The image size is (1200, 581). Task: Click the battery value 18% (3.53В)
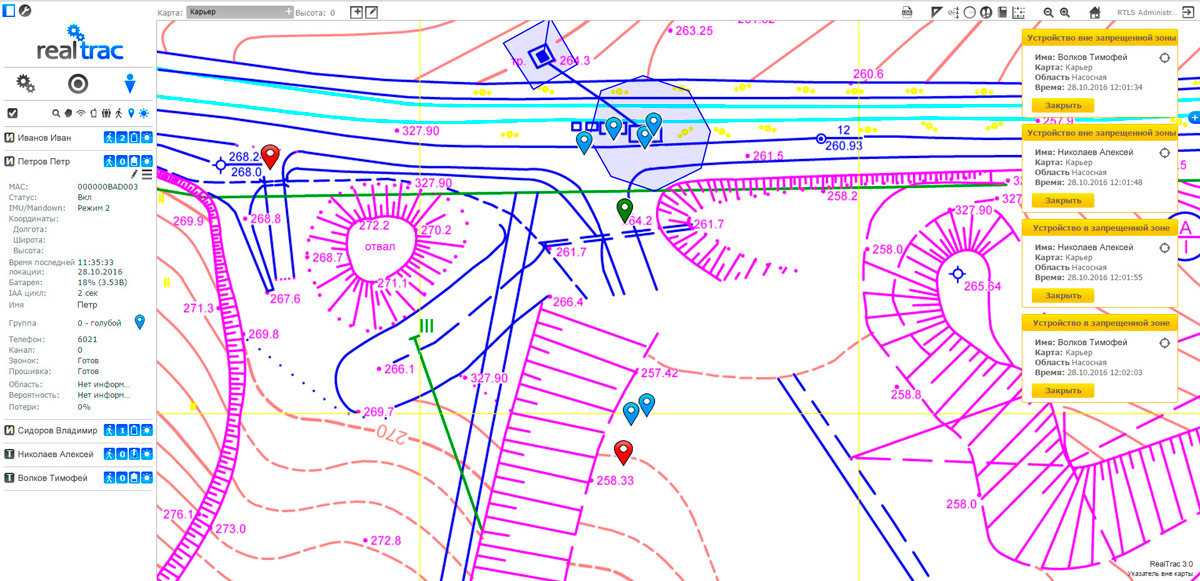coord(104,282)
